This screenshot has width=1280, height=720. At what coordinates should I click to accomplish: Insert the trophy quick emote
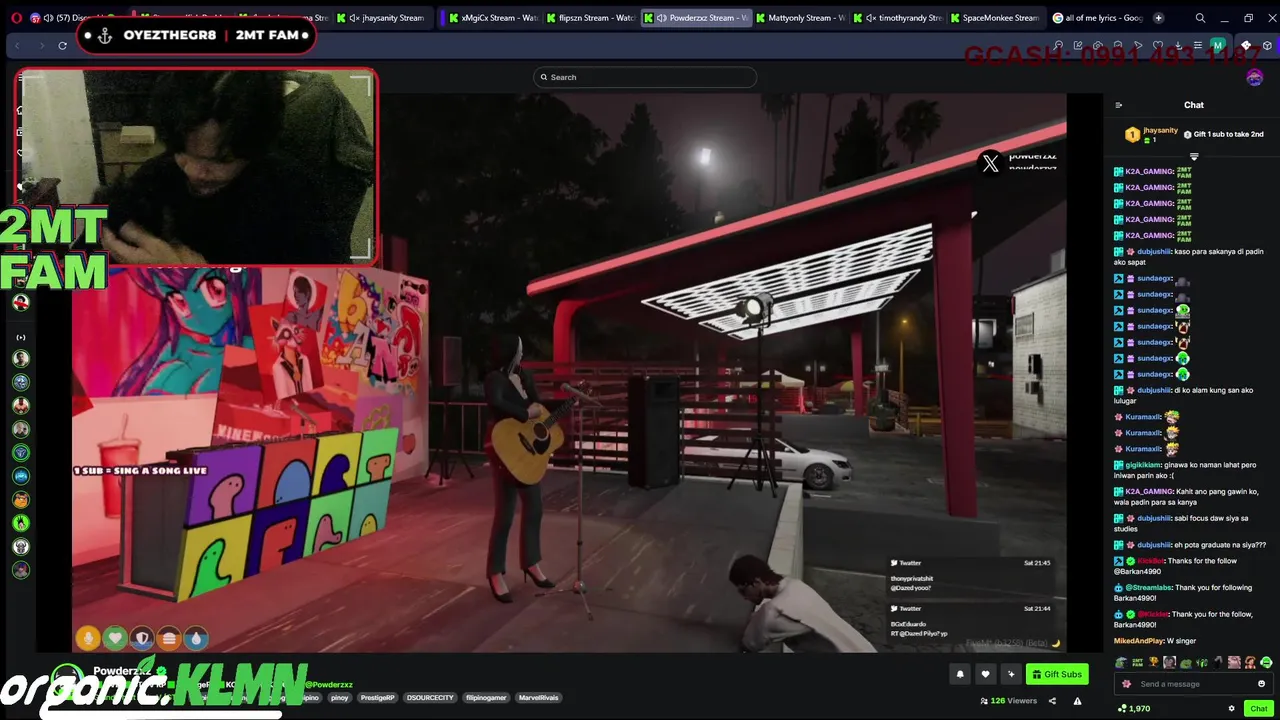(1154, 662)
